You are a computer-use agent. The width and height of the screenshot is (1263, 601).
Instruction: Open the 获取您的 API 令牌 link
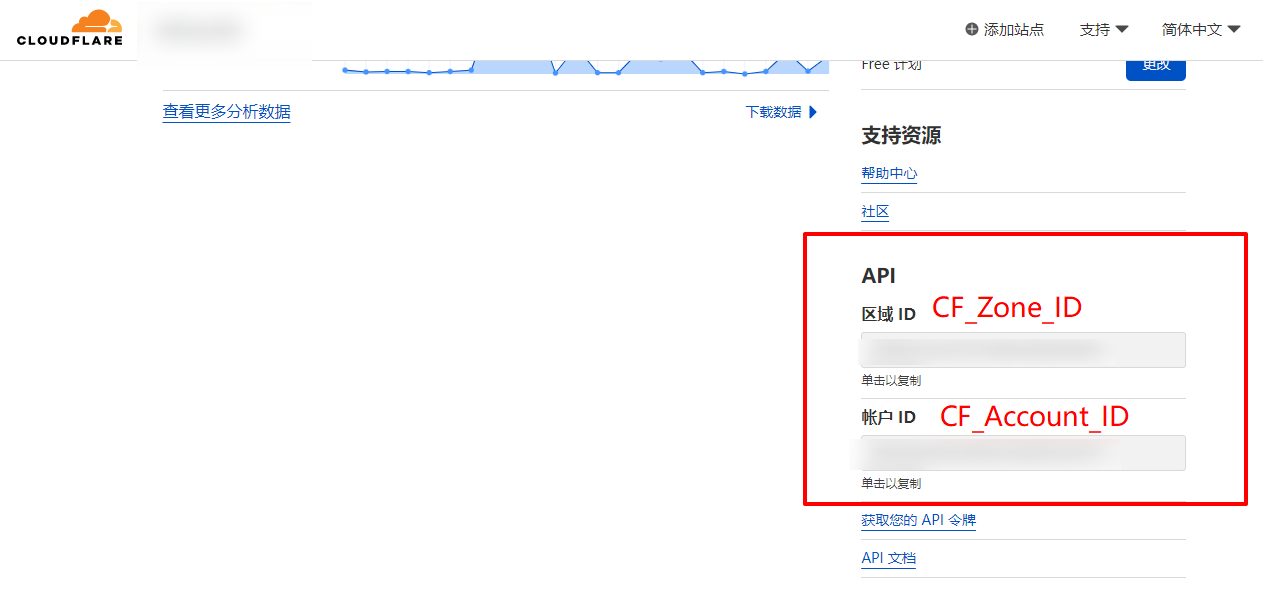click(918, 520)
